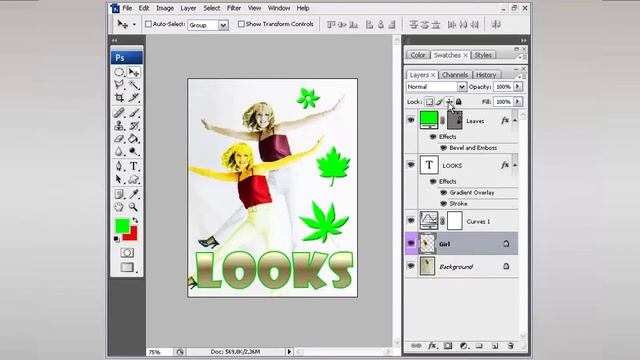640x360 pixels.
Task: Switch to the History tab
Action: point(486,75)
